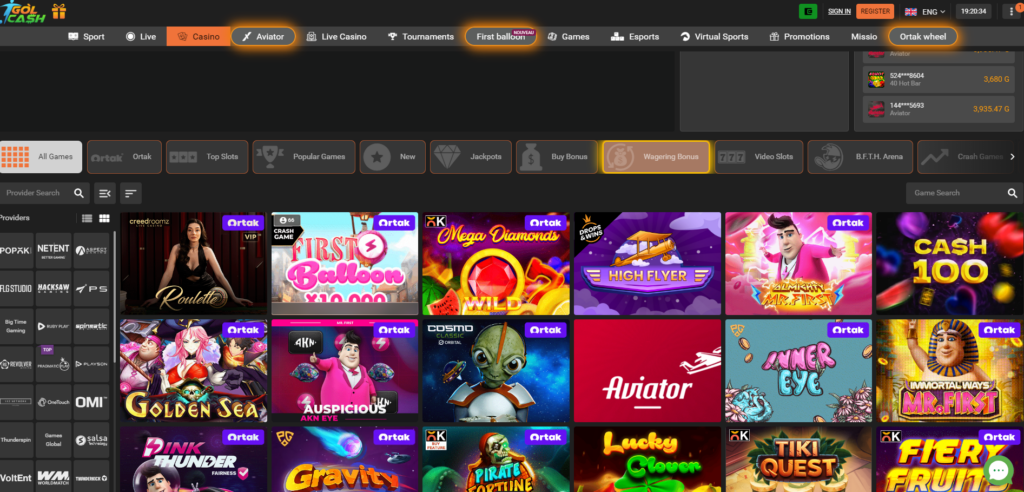Open the Golden Sea game thumbnail

pyautogui.click(x=193, y=371)
